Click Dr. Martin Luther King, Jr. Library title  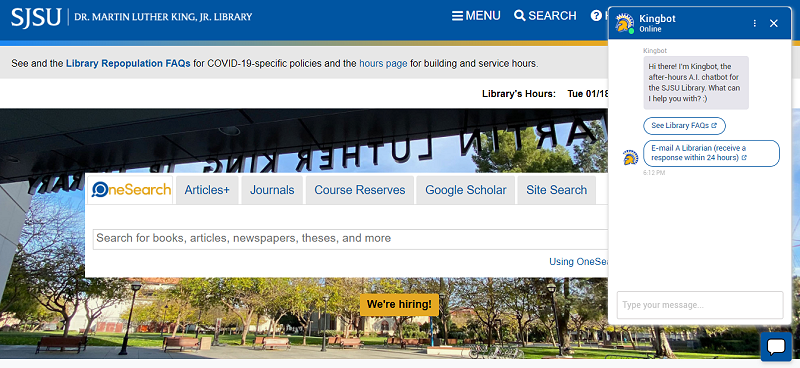(x=163, y=17)
